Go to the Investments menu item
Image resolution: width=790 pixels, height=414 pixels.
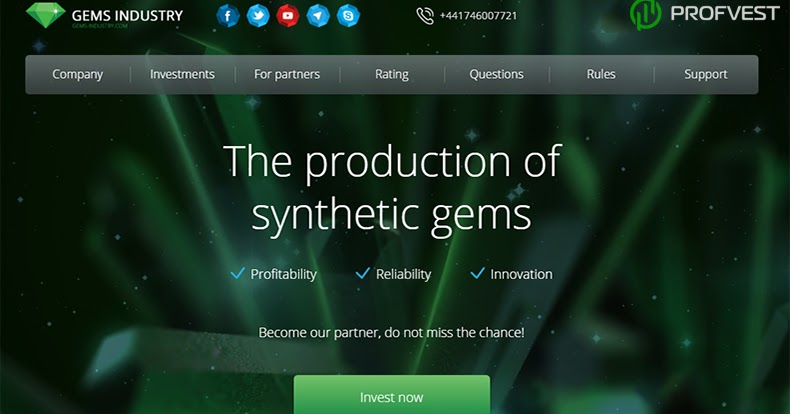coord(182,75)
